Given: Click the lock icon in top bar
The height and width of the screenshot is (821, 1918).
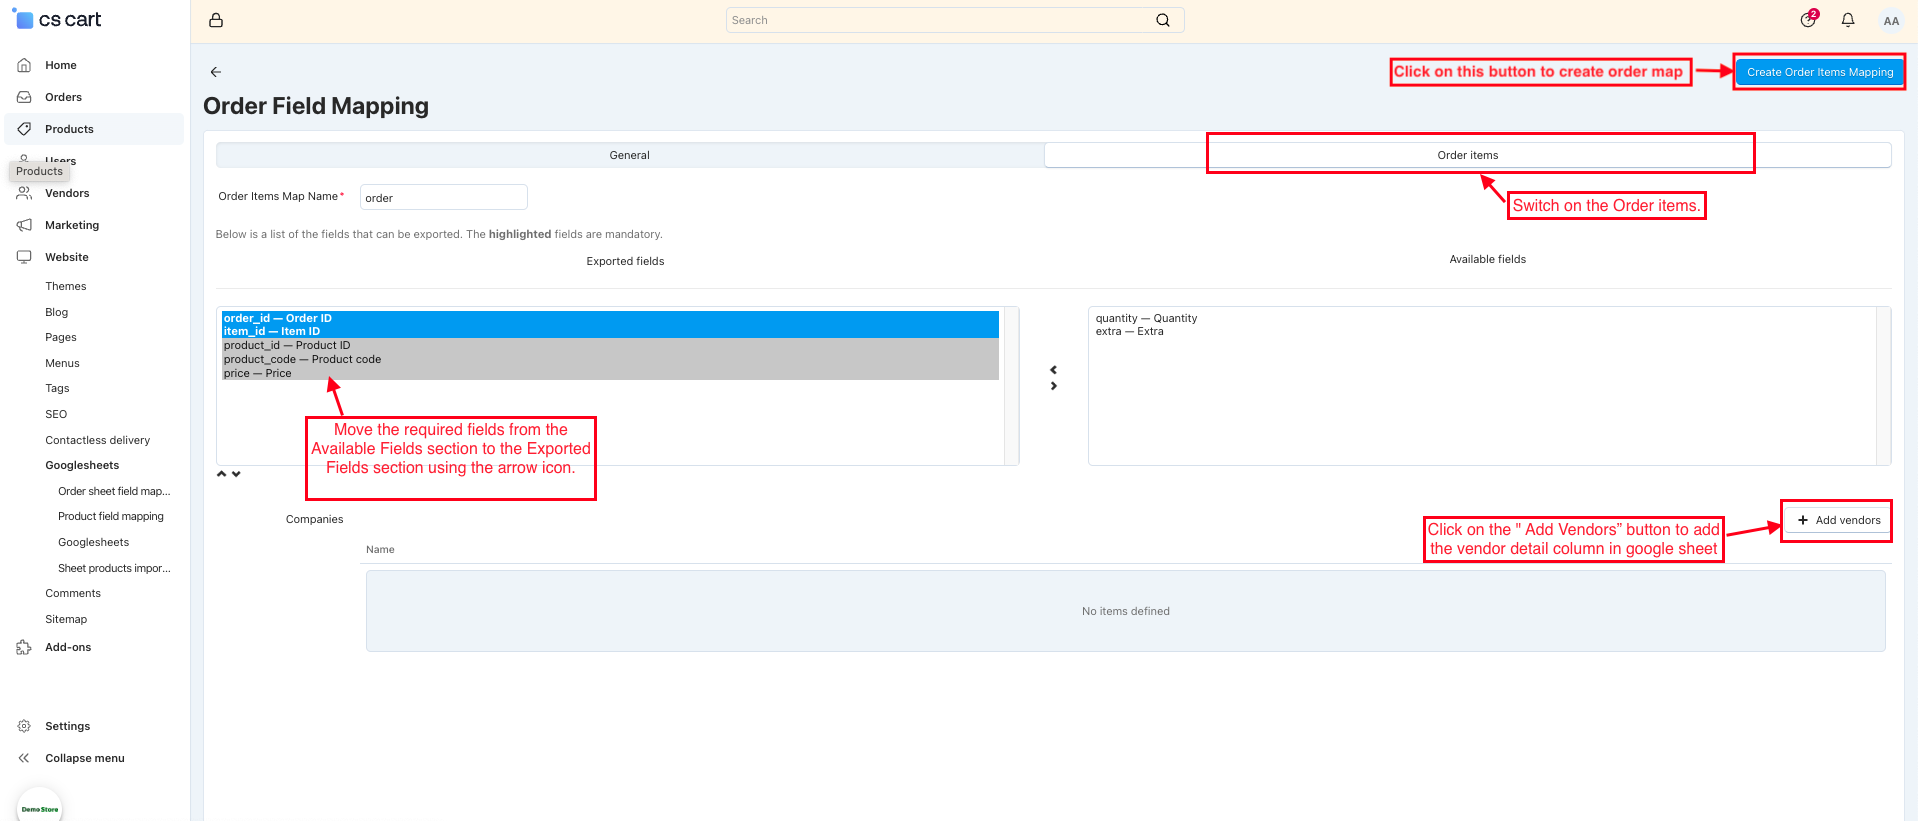Looking at the screenshot, I should (x=216, y=20).
